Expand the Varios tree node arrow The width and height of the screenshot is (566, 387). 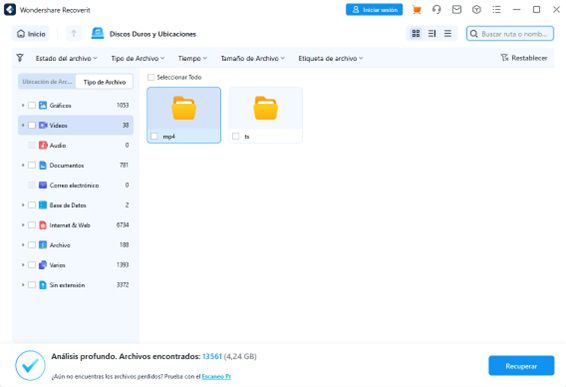coord(23,265)
